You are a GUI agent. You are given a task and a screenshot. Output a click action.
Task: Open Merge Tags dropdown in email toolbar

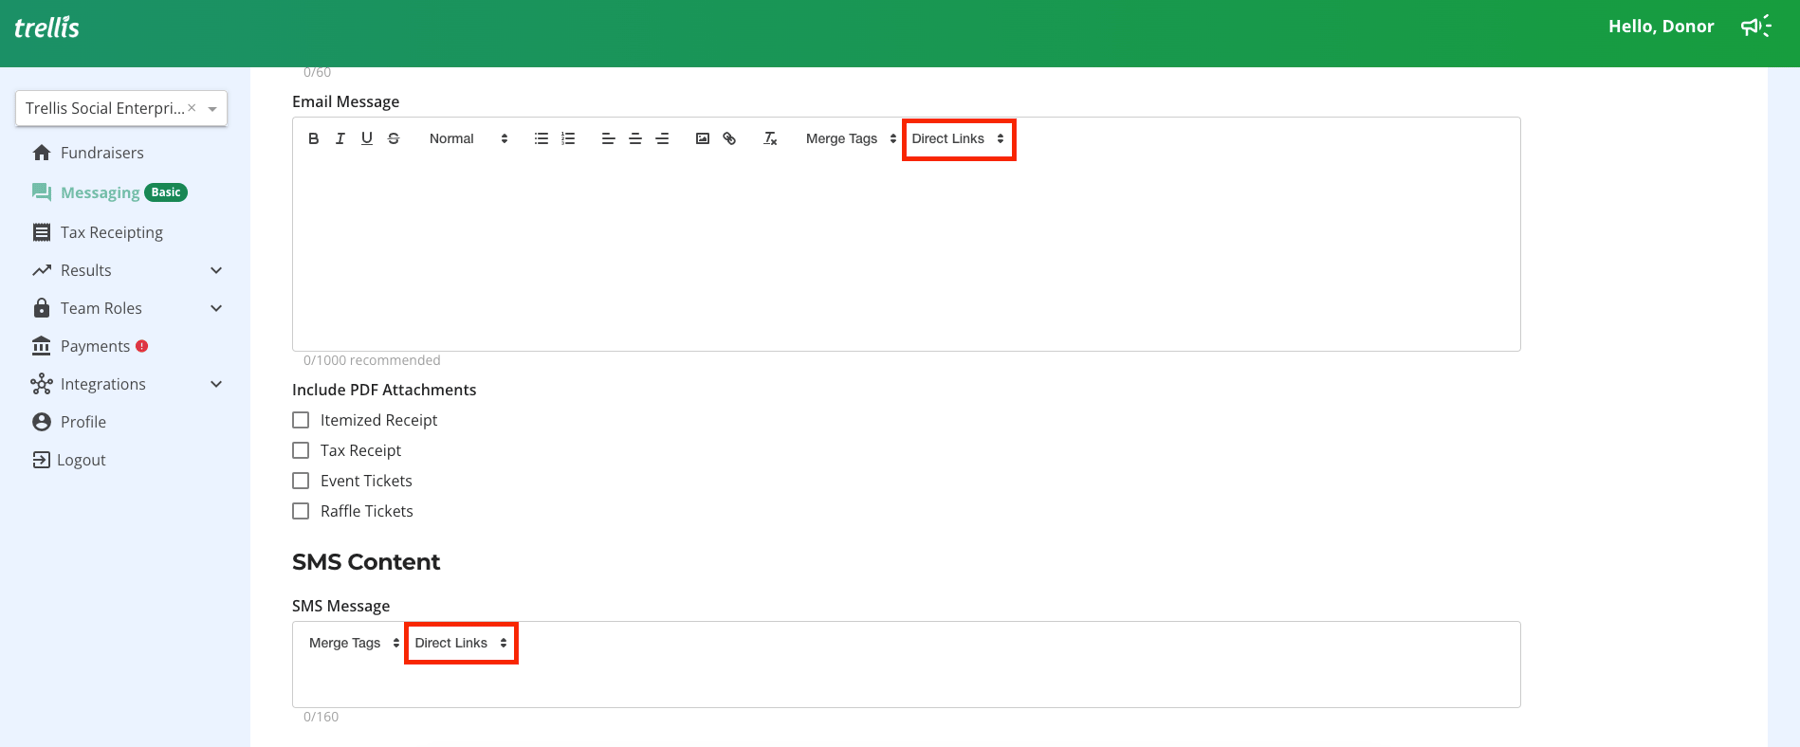pyautogui.click(x=851, y=139)
